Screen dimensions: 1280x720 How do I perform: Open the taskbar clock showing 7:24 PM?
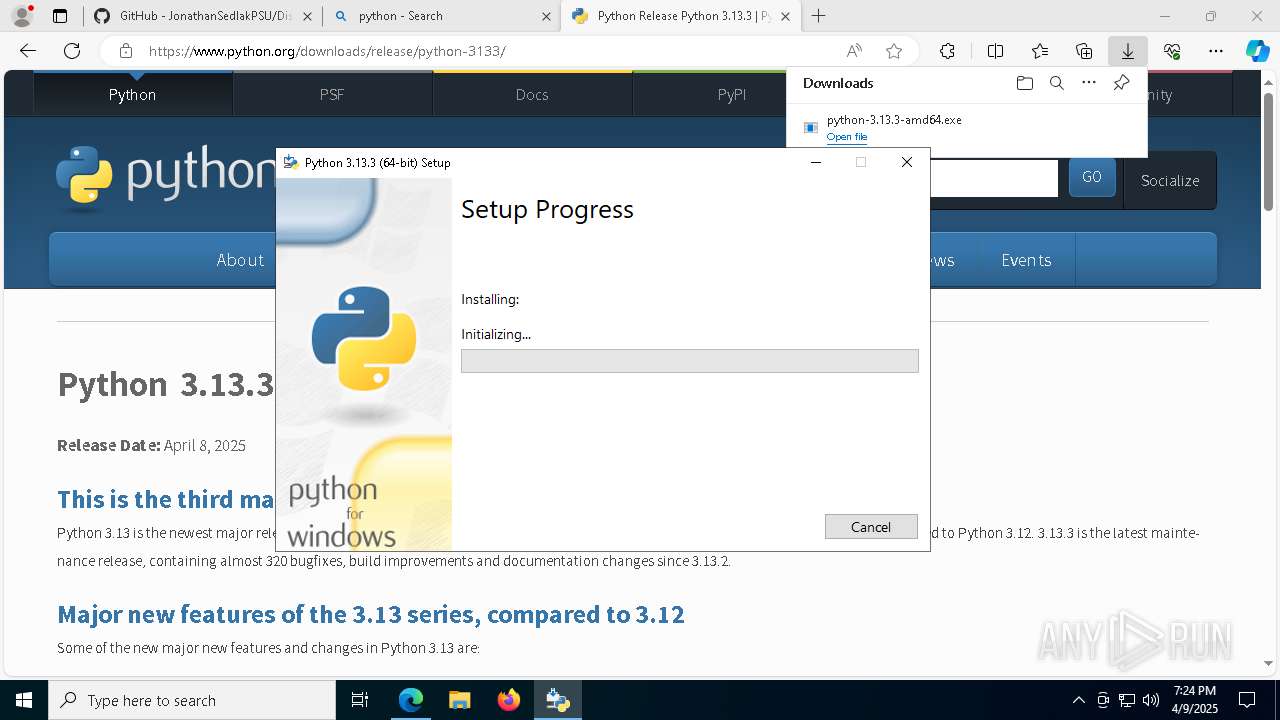(1195, 700)
